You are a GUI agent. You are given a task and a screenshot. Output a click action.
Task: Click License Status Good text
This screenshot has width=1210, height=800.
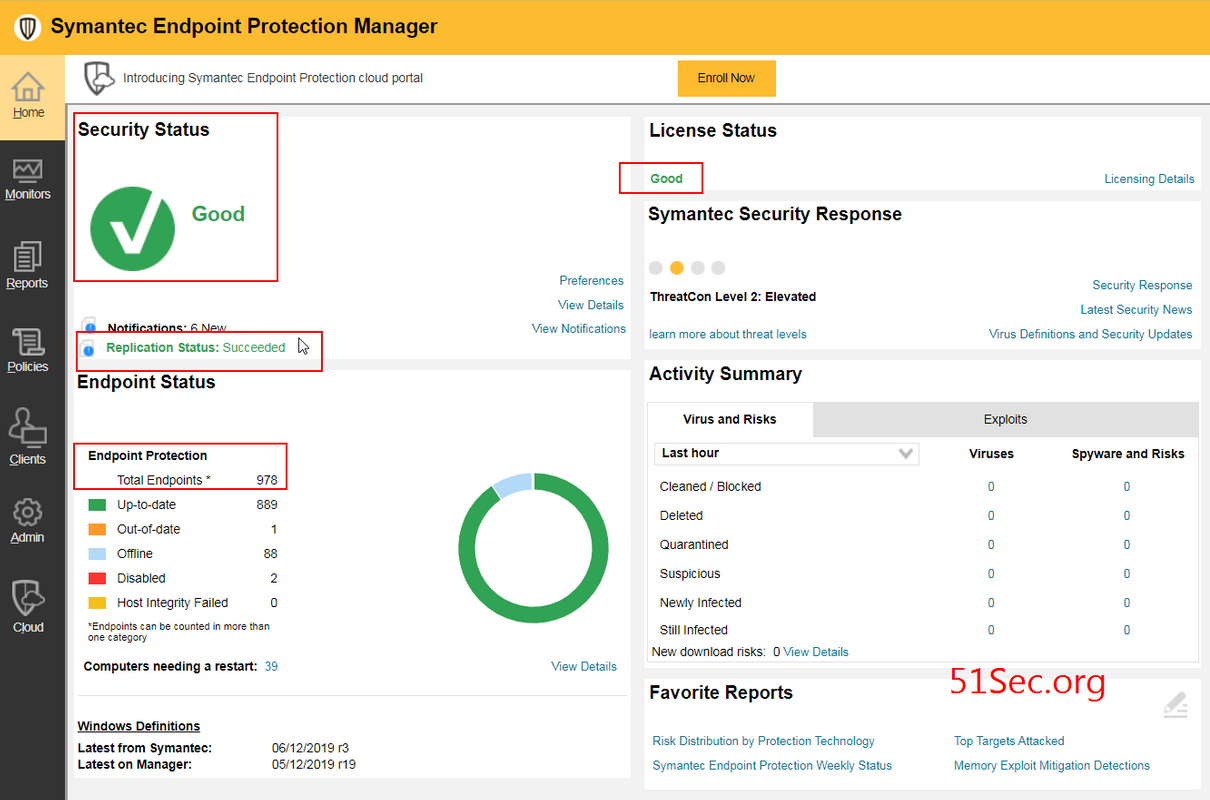[666, 179]
